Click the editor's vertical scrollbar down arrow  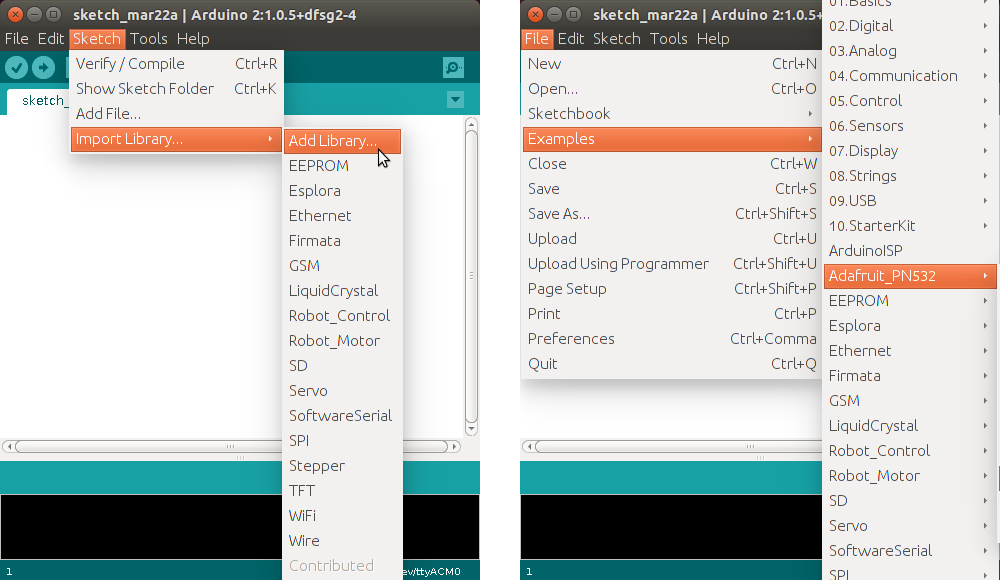(471, 428)
